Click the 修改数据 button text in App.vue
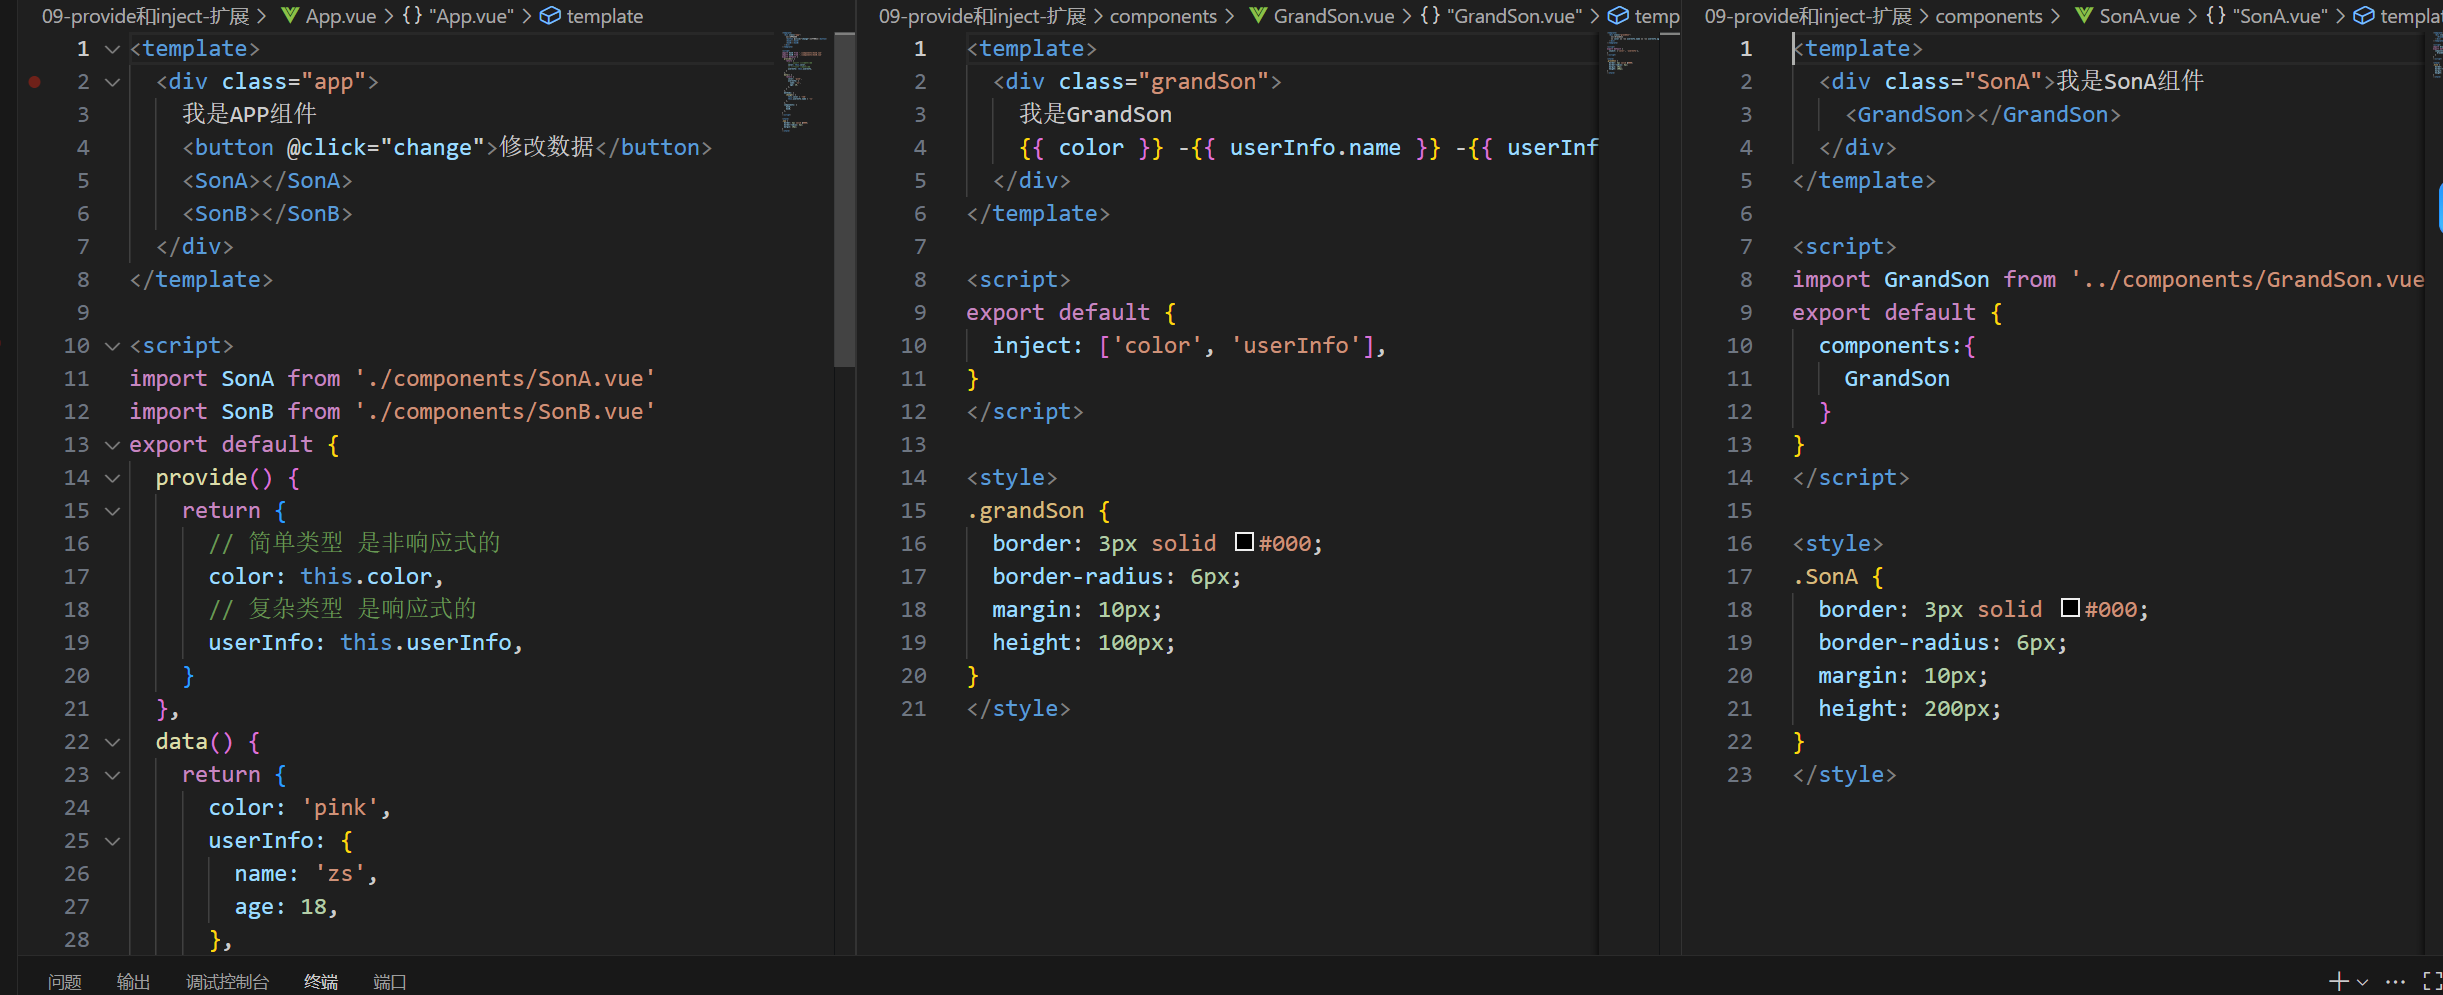Viewport: 2443px width, 995px height. pyautogui.click(x=547, y=148)
